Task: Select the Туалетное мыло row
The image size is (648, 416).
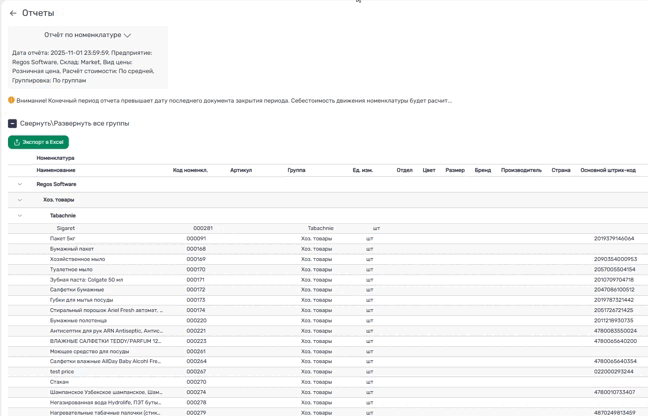Action: [x=71, y=269]
